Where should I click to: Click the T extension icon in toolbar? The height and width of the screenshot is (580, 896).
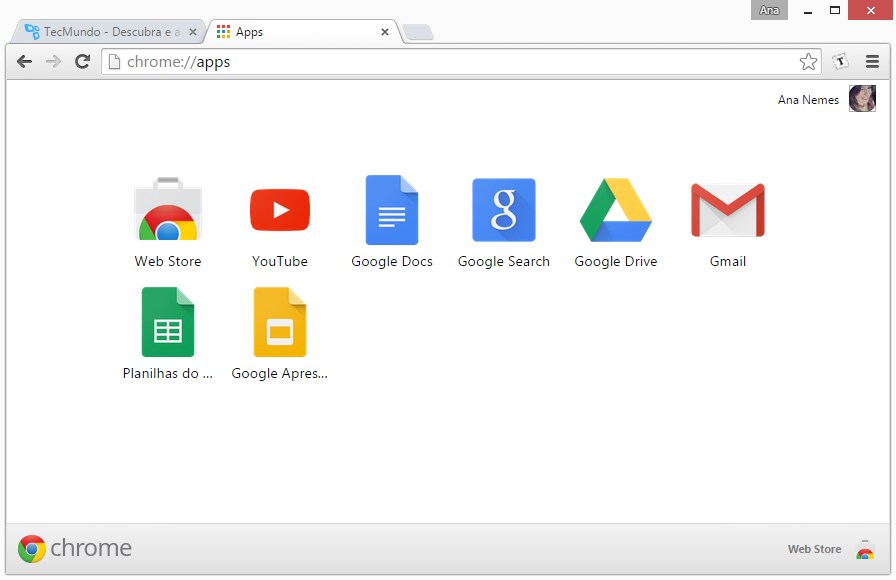point(840,61)
